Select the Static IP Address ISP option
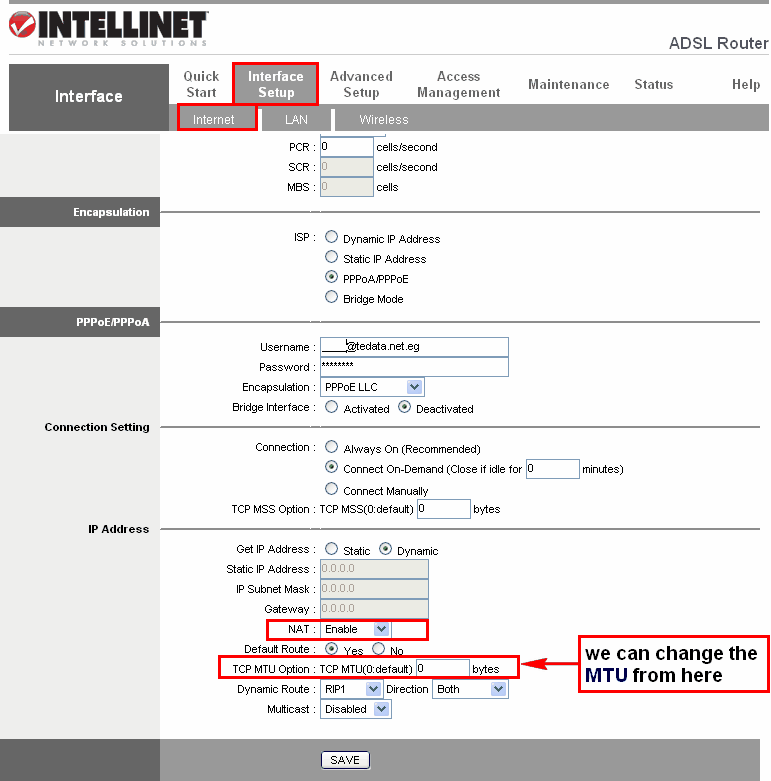771x781 pixels. click(x=331, y=257)
